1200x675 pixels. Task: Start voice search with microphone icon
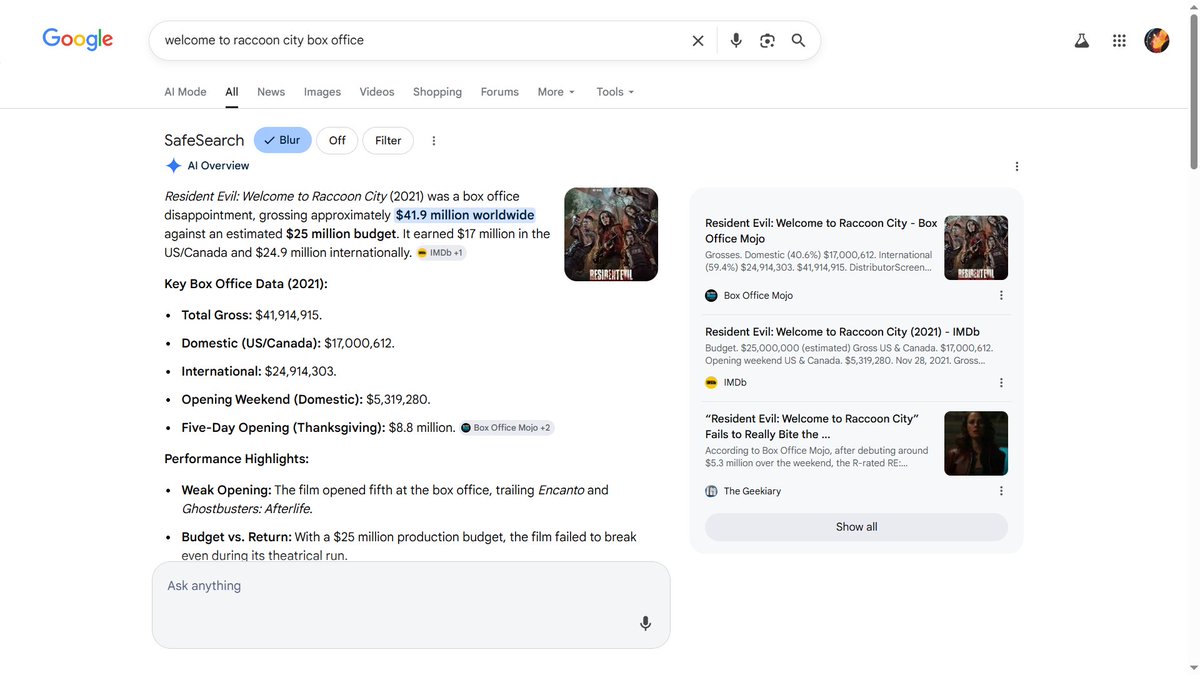736,41
